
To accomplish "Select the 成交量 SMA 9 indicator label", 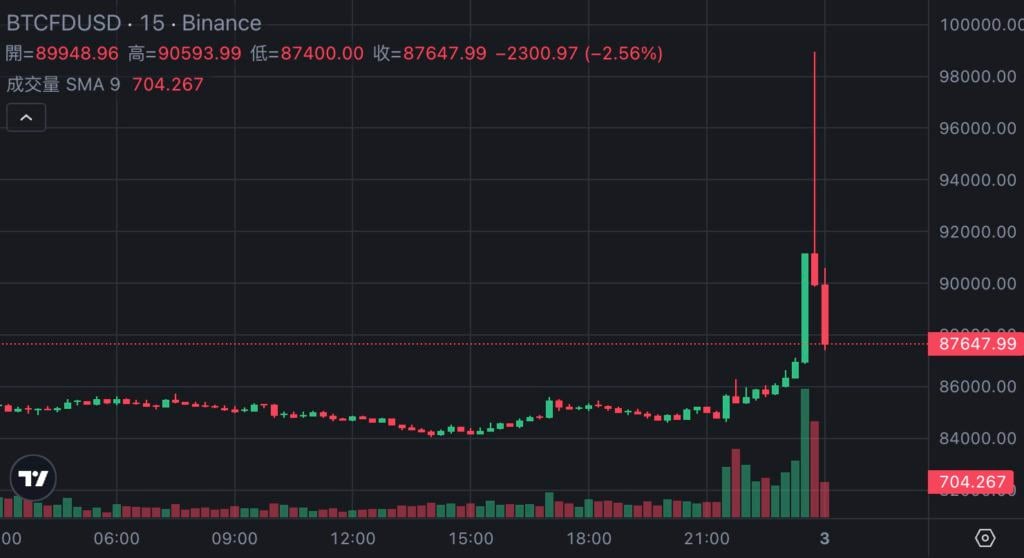I will tap(63, 84).
